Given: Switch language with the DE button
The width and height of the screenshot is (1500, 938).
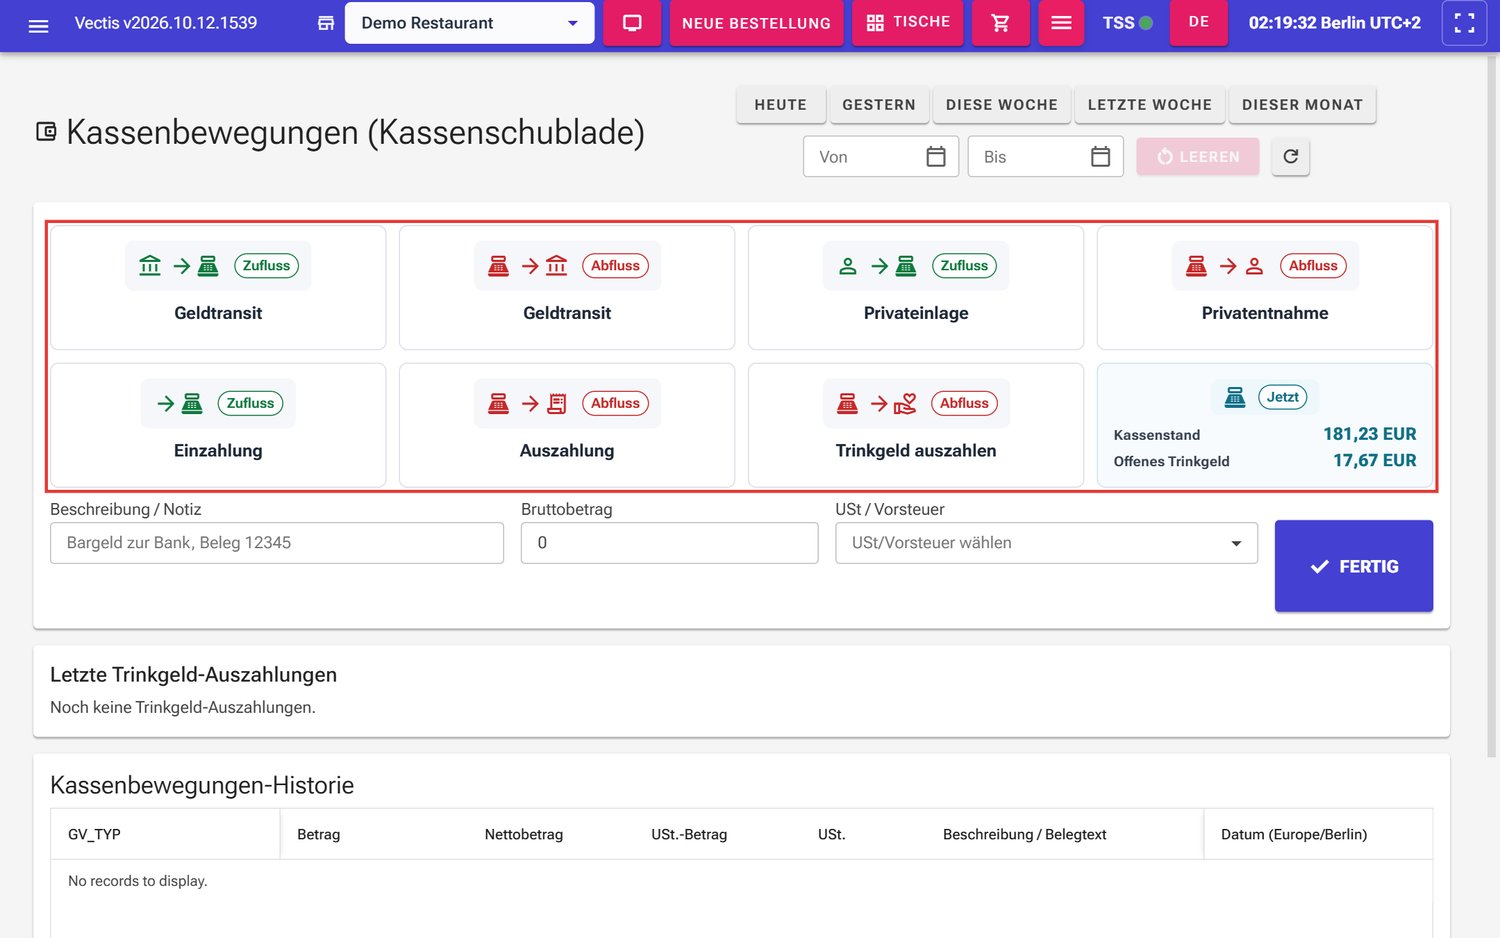Looking at the screenshot, I should [x=1199, y=22].
